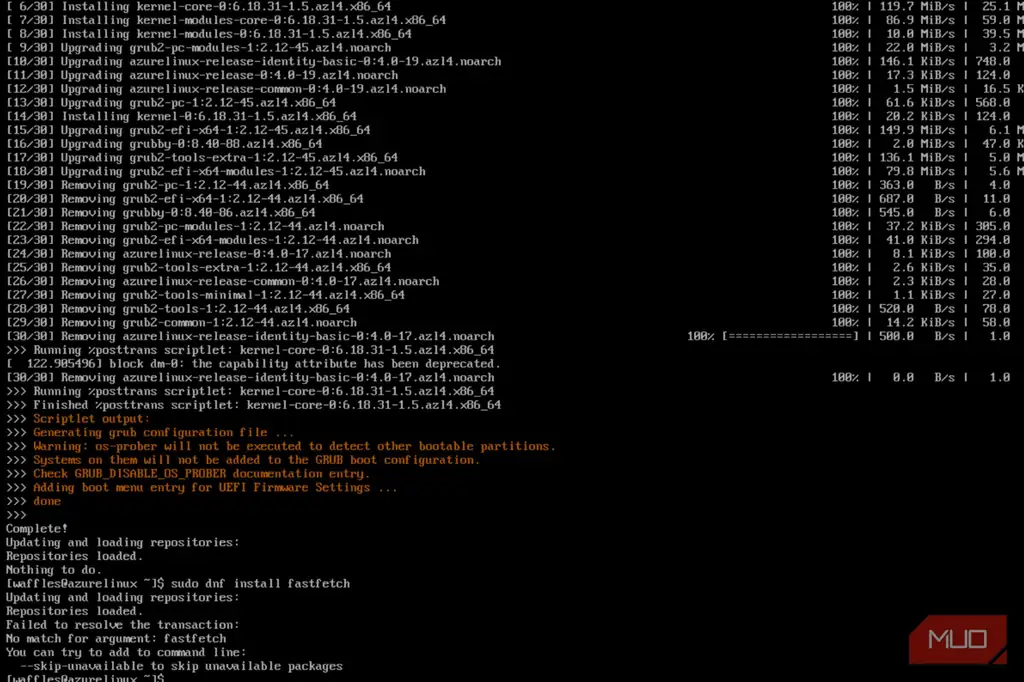Click '--skip-unavailable to skip unavailable packages' line
The width and height of the screenshot is (1024, 682).
(181, 666)
